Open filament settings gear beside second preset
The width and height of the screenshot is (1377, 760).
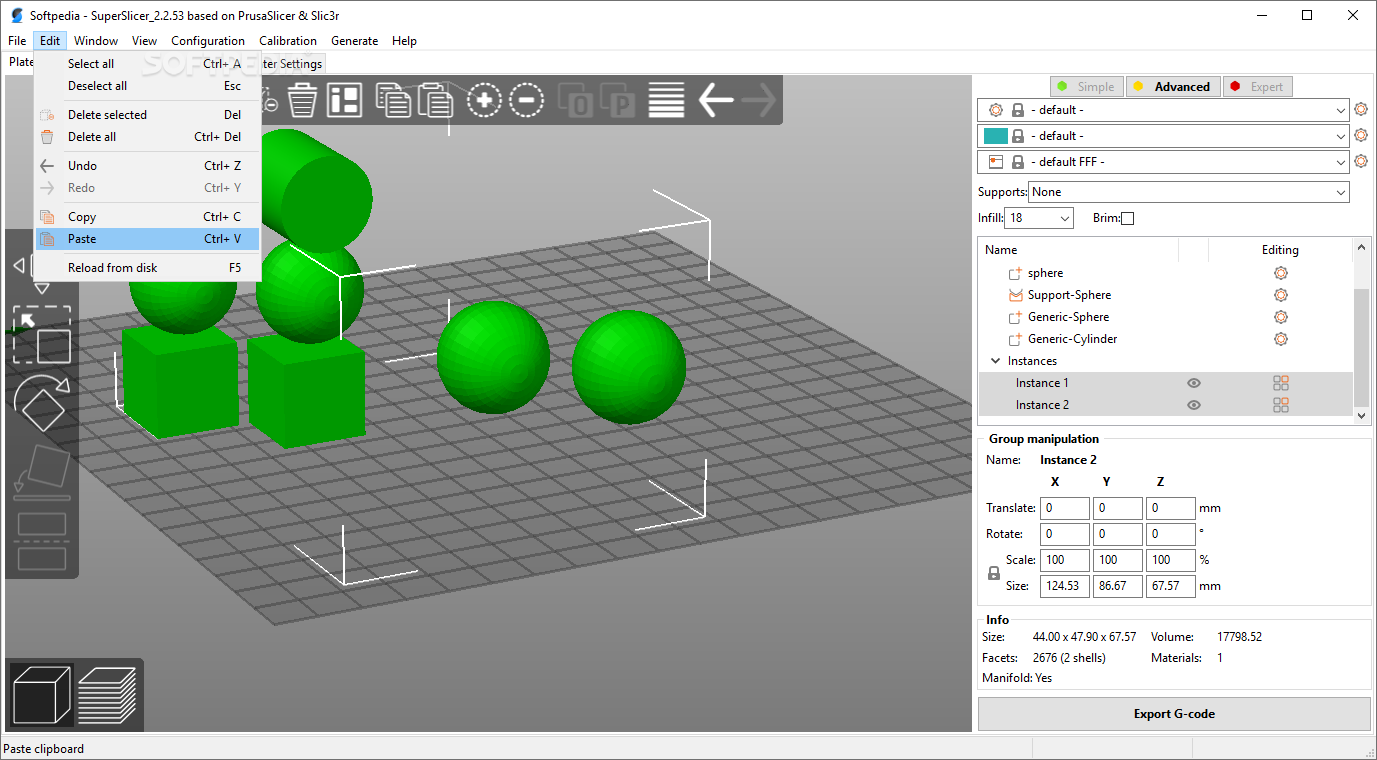point(1360,135)
